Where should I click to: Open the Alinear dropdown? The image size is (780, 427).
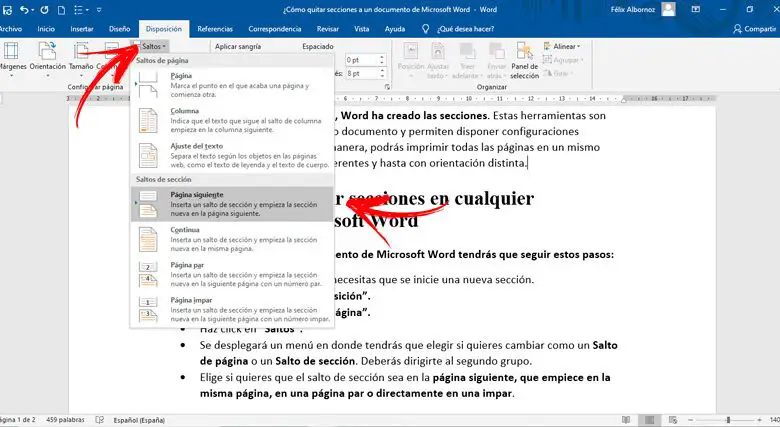562,46
